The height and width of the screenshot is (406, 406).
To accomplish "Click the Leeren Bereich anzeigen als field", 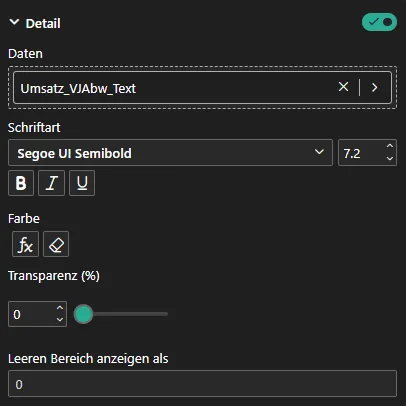I will [x=202, y=383].
